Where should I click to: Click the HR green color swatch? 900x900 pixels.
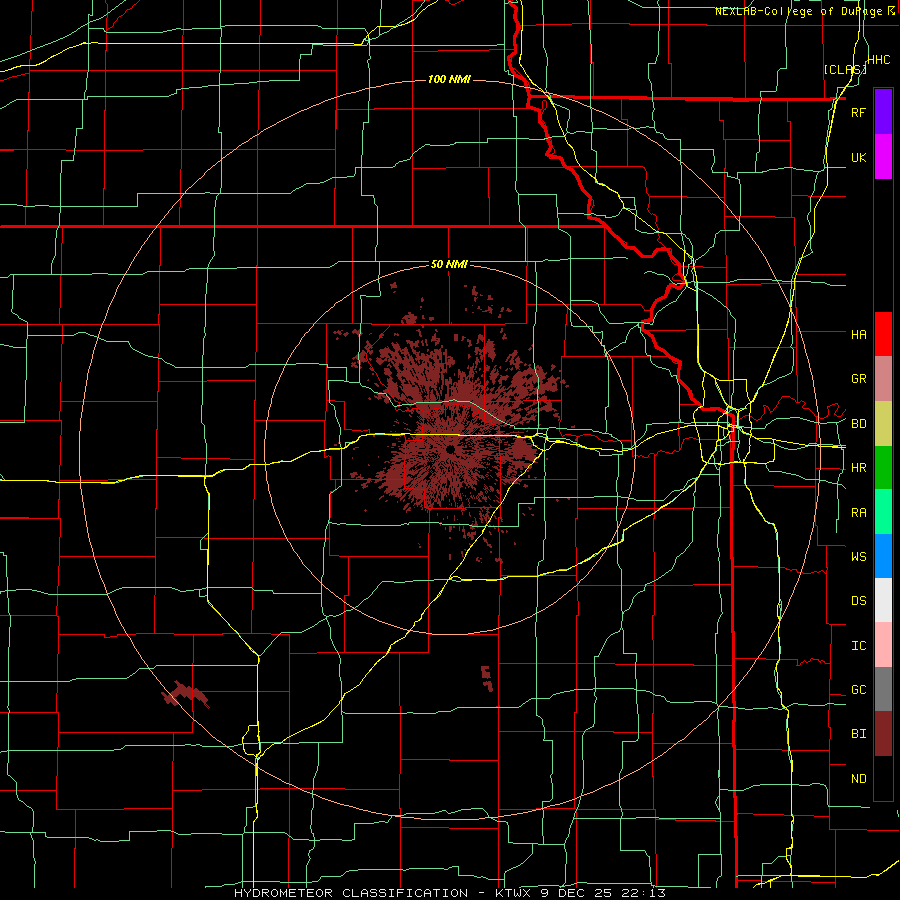click(x=883, y=468)
